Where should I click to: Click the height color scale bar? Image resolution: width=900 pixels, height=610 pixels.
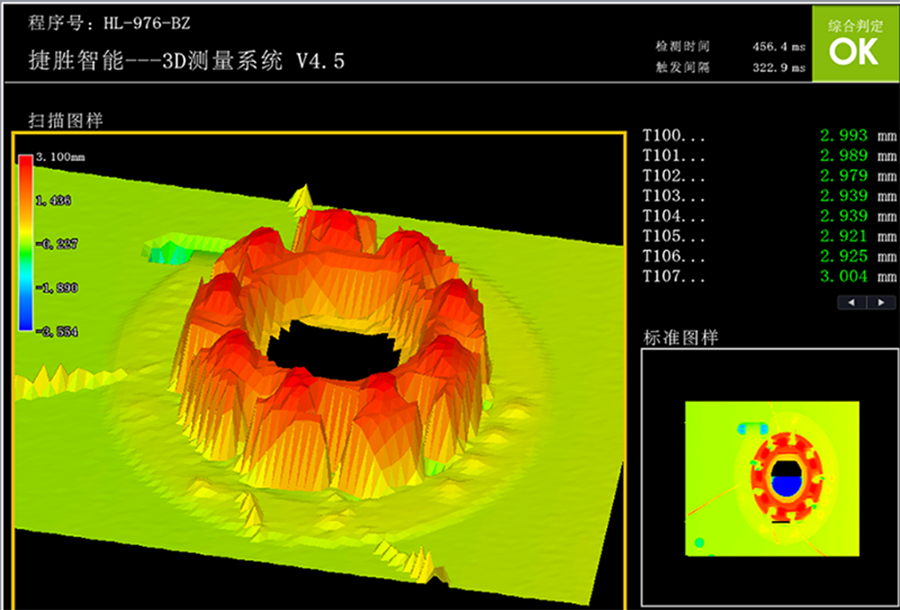pos(25,243)
